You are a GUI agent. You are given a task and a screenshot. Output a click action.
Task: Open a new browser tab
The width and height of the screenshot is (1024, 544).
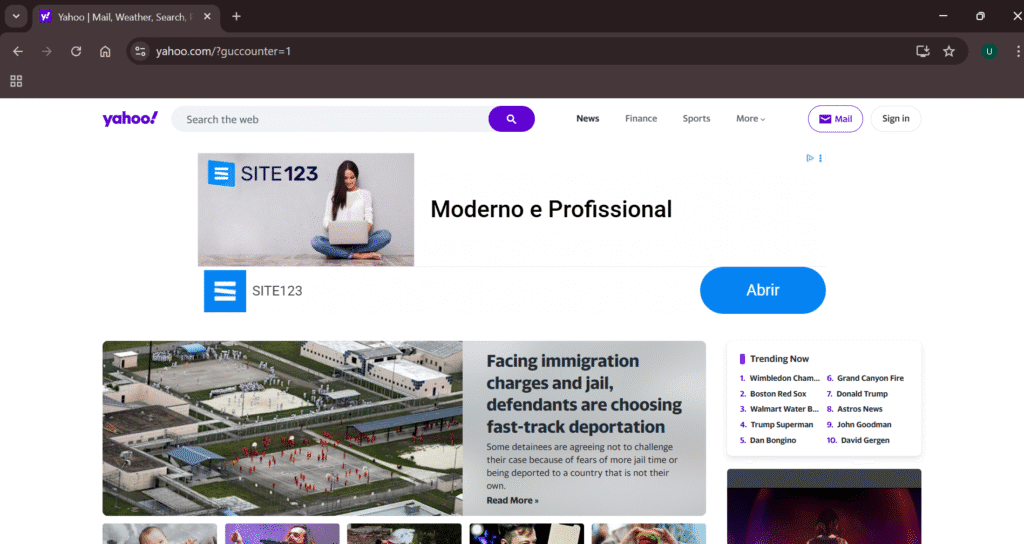coord(236,16)
